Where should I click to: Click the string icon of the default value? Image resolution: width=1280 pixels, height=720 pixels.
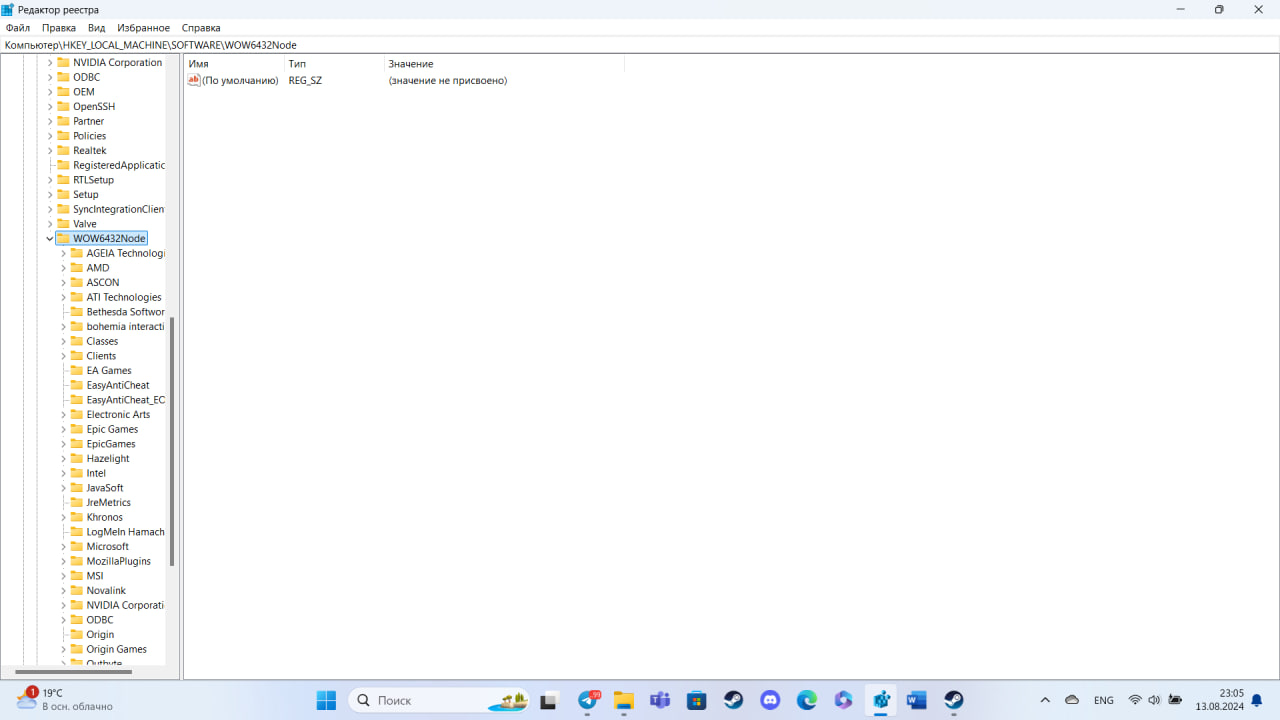pos(194,80)
